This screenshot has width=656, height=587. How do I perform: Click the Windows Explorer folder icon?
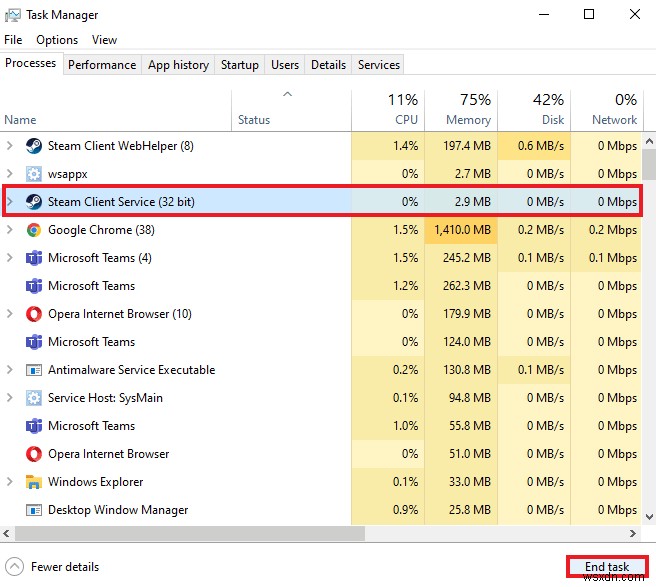click(x=33, y=482)
